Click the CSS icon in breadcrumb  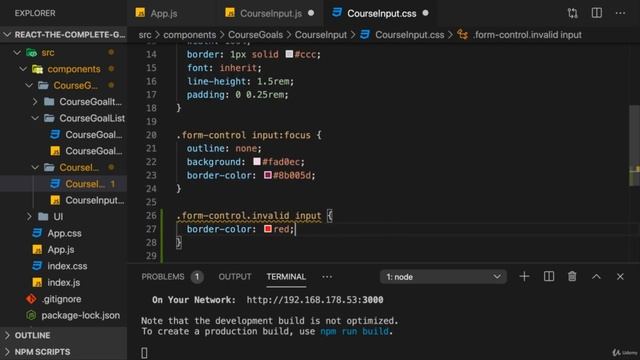point(365,35)
